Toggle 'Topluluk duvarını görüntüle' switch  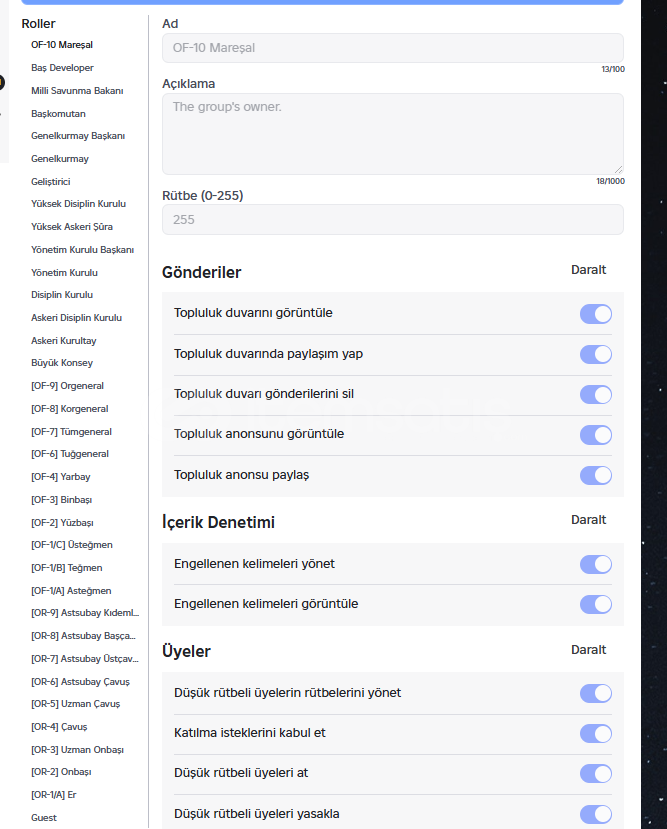(596, 314)
